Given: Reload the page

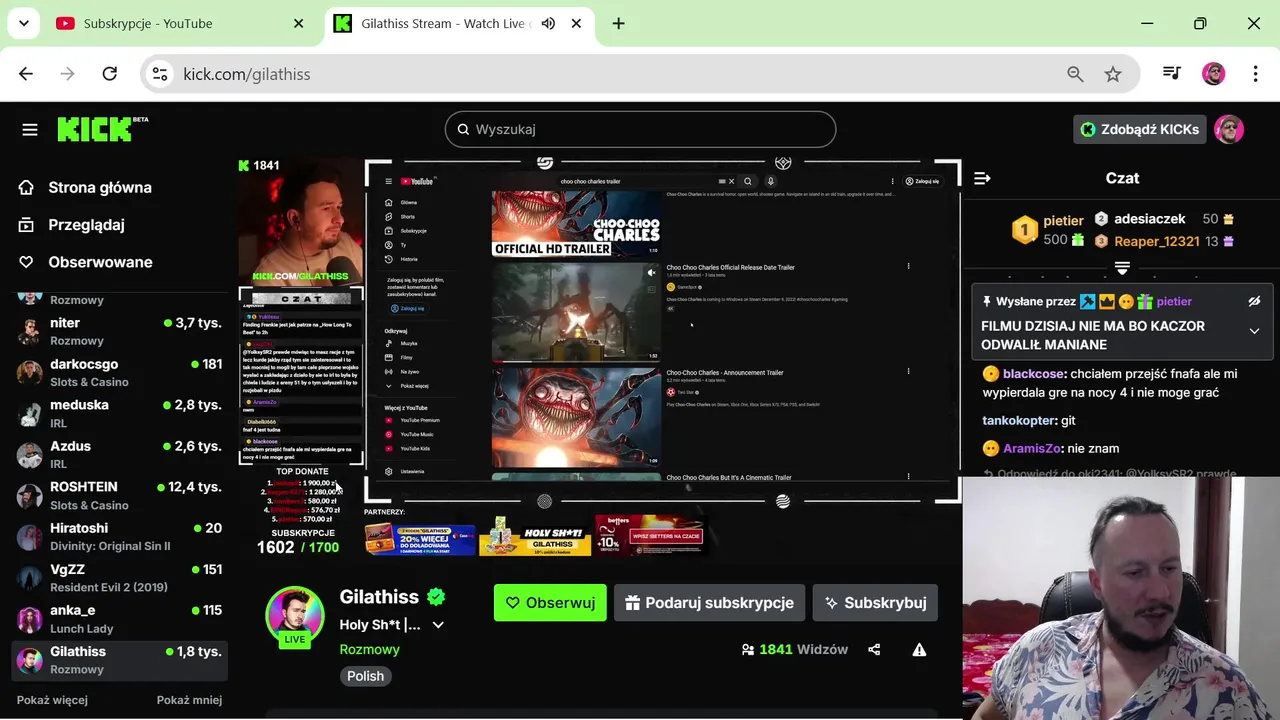Looking at the screenshot, I should pos(110,74).
